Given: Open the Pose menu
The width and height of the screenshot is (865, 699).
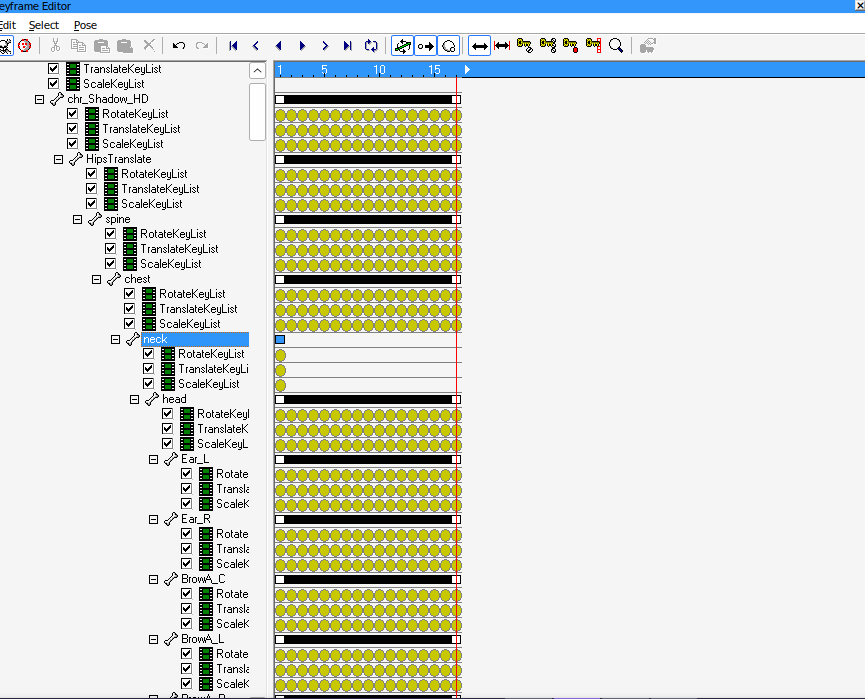Looking at the screenshot, I should [x=85, y=25].
